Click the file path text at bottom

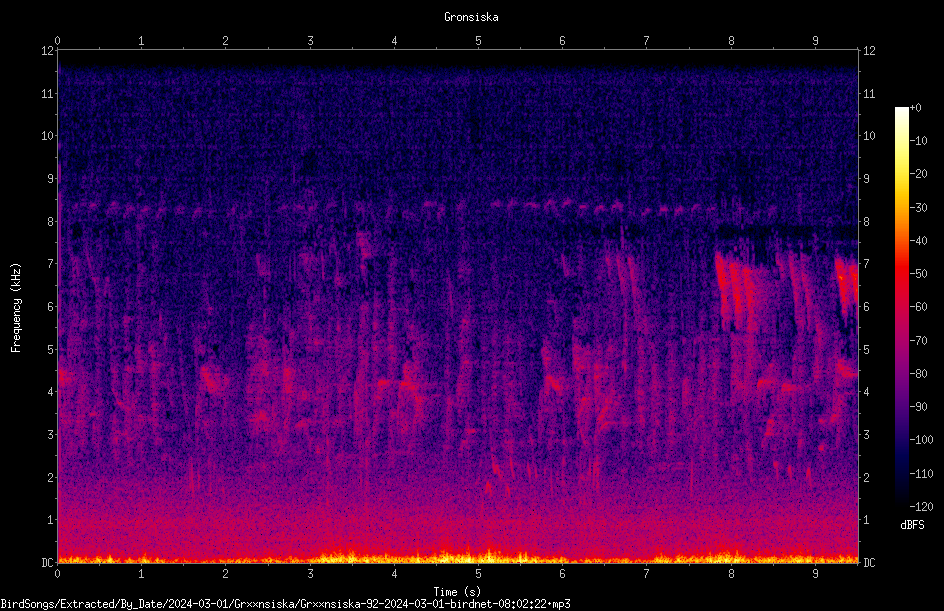[285, 604]
